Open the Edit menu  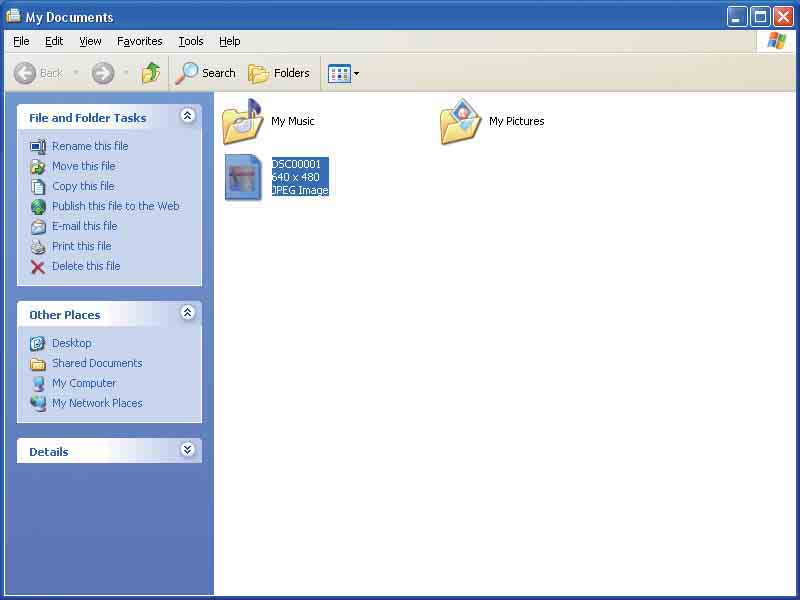tap(54, 41)
